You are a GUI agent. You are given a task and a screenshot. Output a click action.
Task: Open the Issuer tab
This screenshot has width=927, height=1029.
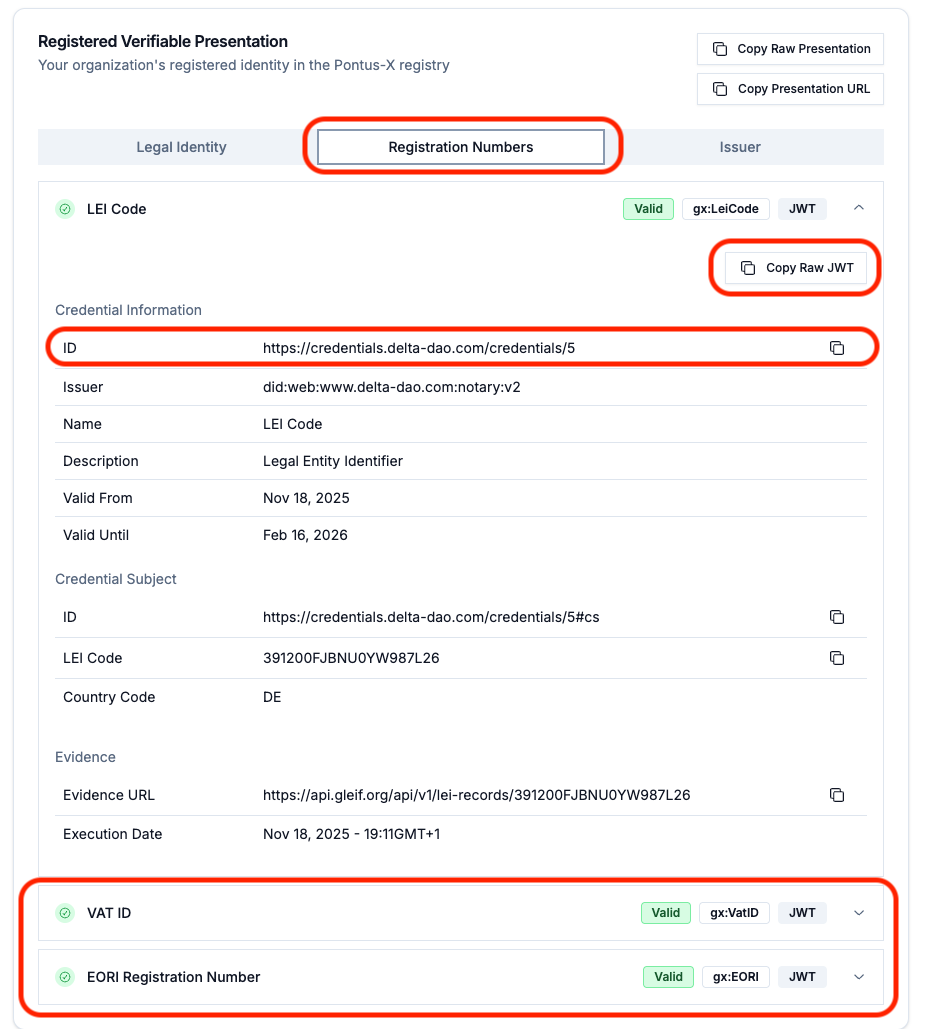click(x=740, y=147)
